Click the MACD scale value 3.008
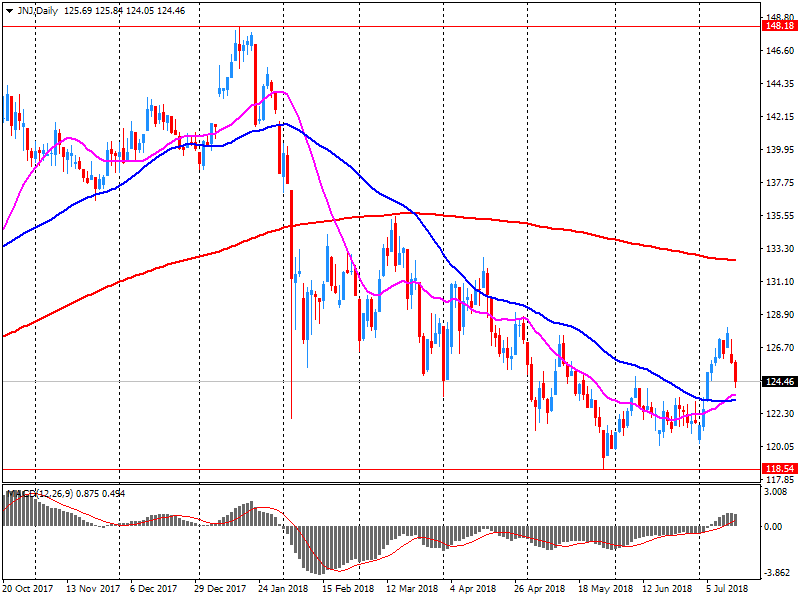The image size is (800, 600). (x=776, y=492)
